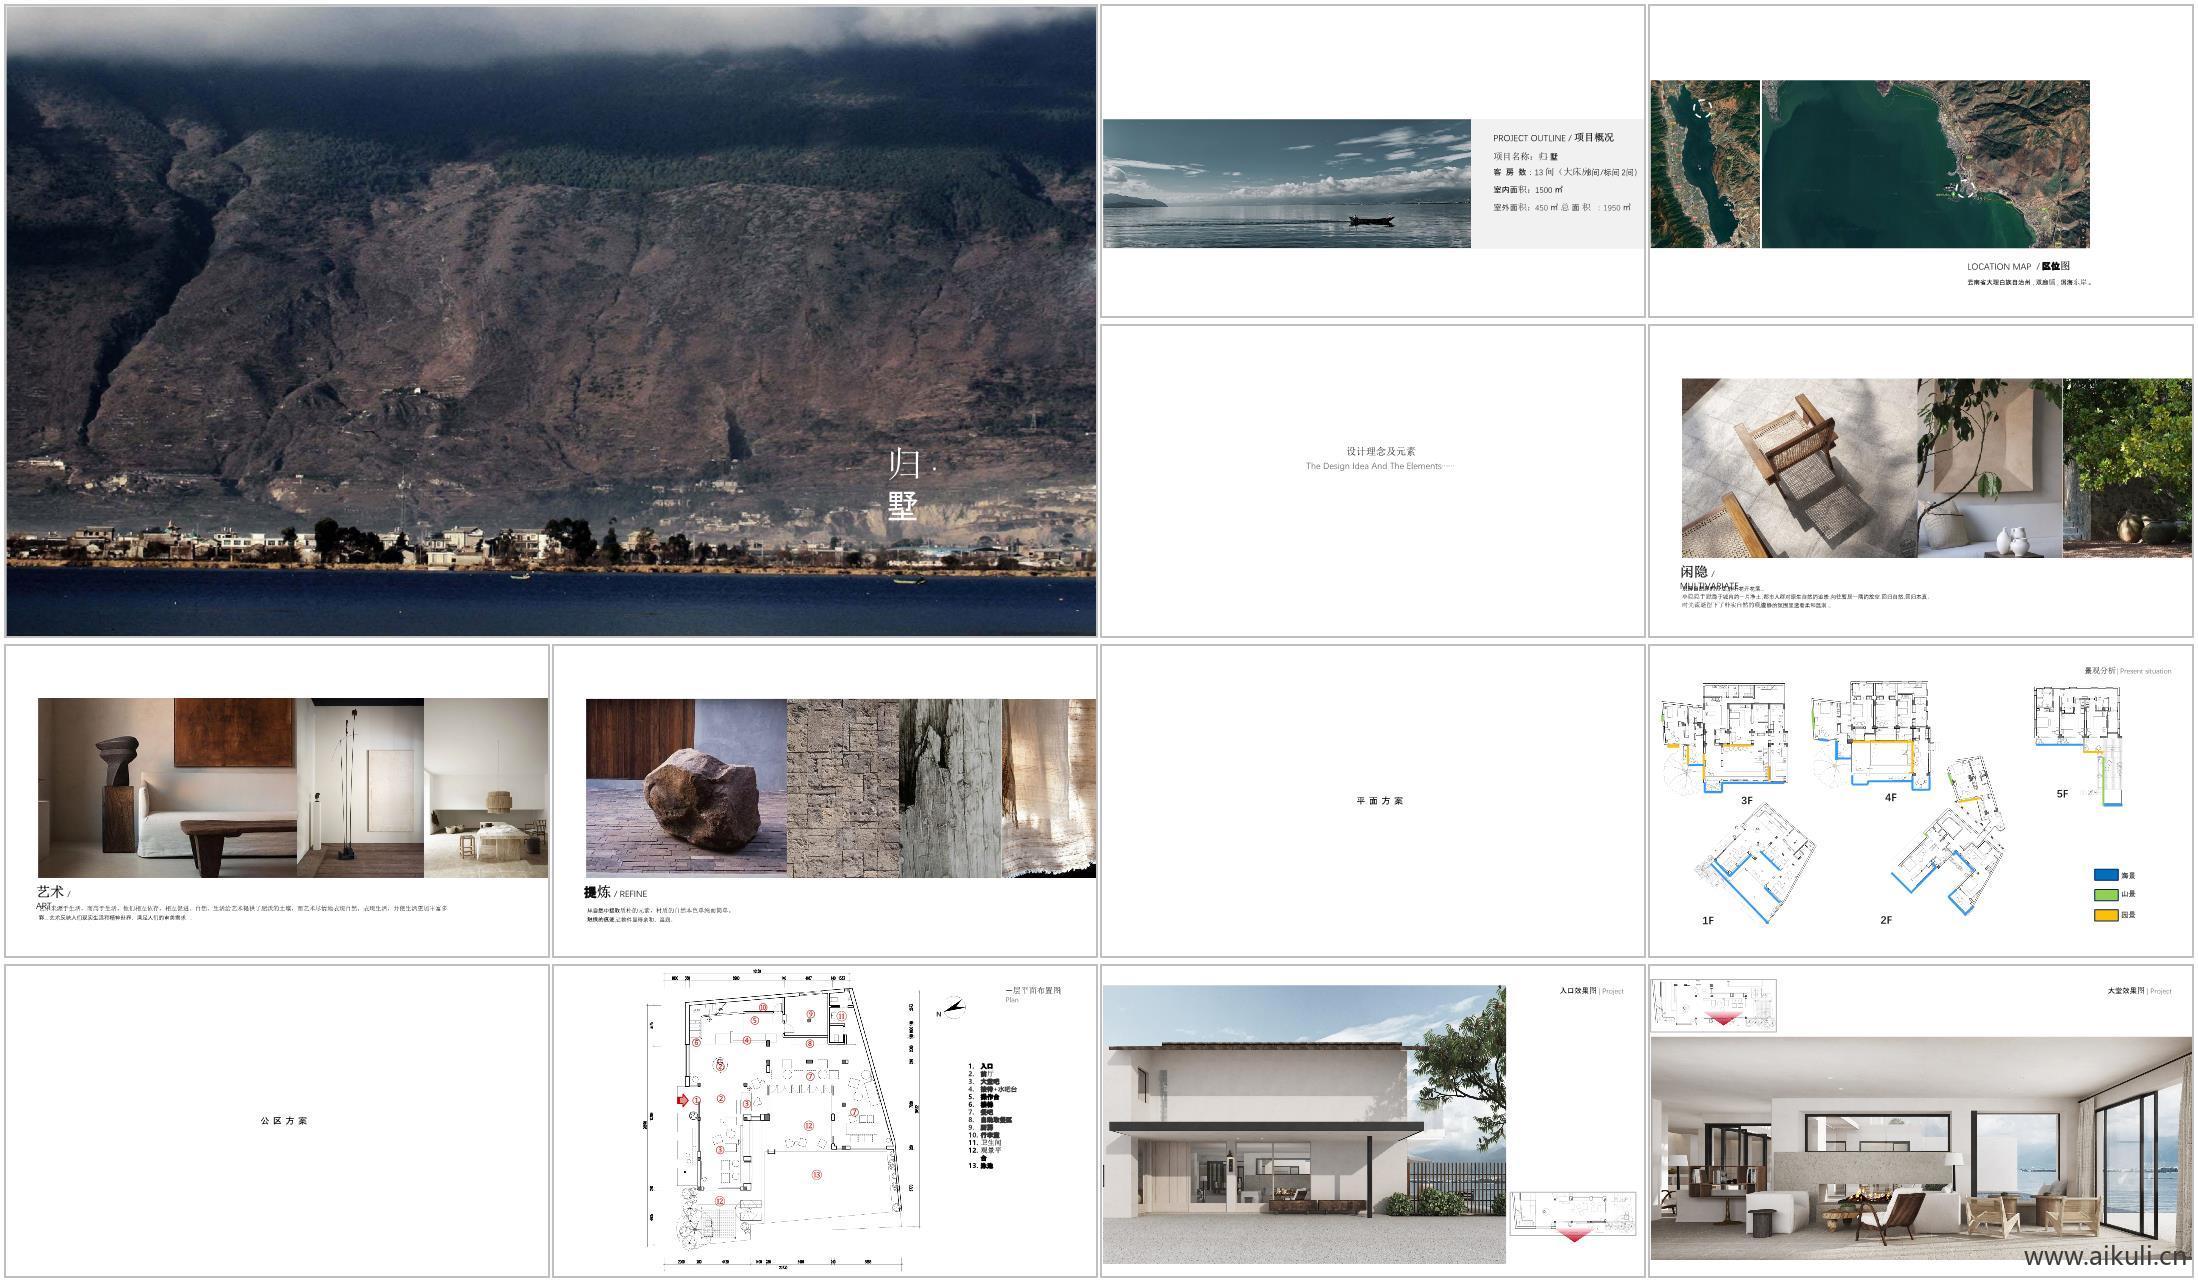Screen dimensions: 2198x1282
Task: Click red view triangle above lobby rendering
Action: tap(1723, 1019)
